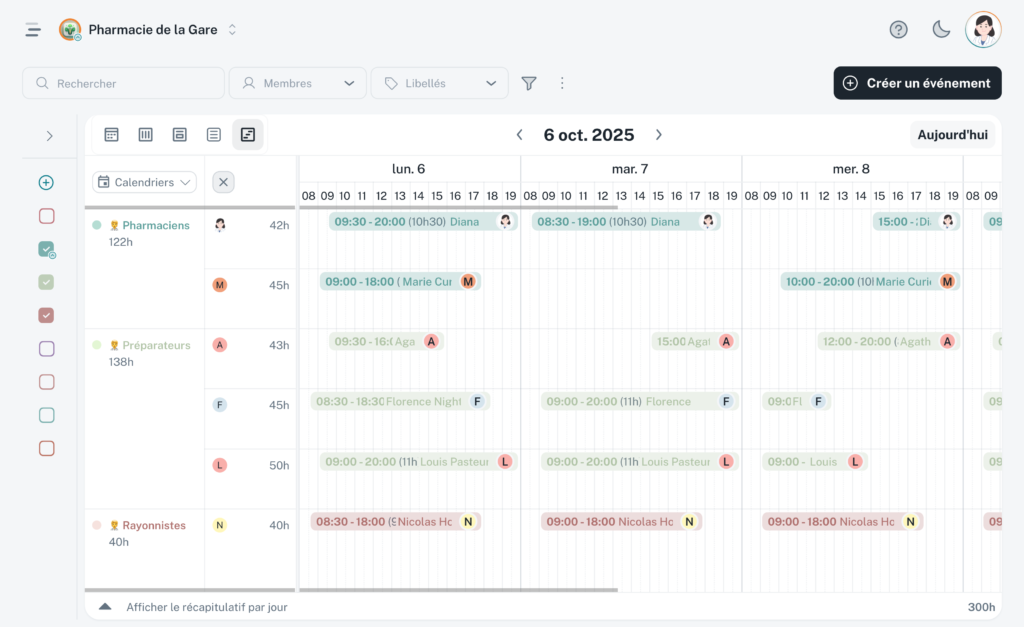This screenshot has width=1024, height=627.
Task: Open the stacked planning view
Action: (x=180, y=134)
